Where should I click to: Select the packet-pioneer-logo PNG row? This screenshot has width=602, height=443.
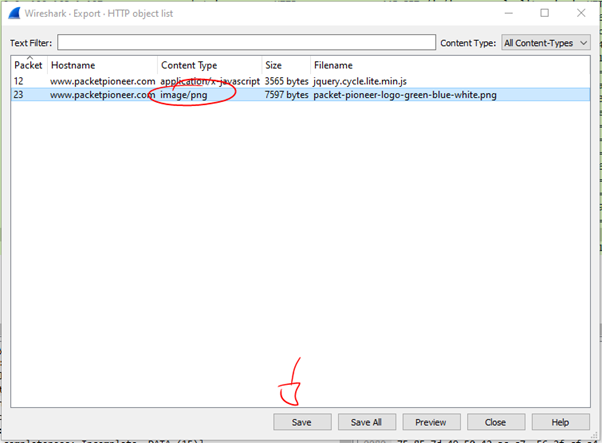[404, 95]
